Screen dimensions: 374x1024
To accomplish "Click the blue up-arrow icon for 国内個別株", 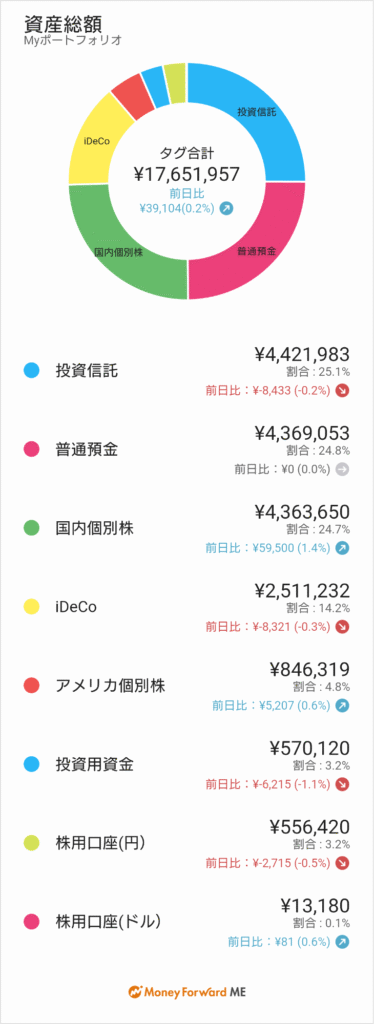I will [343, 548].
